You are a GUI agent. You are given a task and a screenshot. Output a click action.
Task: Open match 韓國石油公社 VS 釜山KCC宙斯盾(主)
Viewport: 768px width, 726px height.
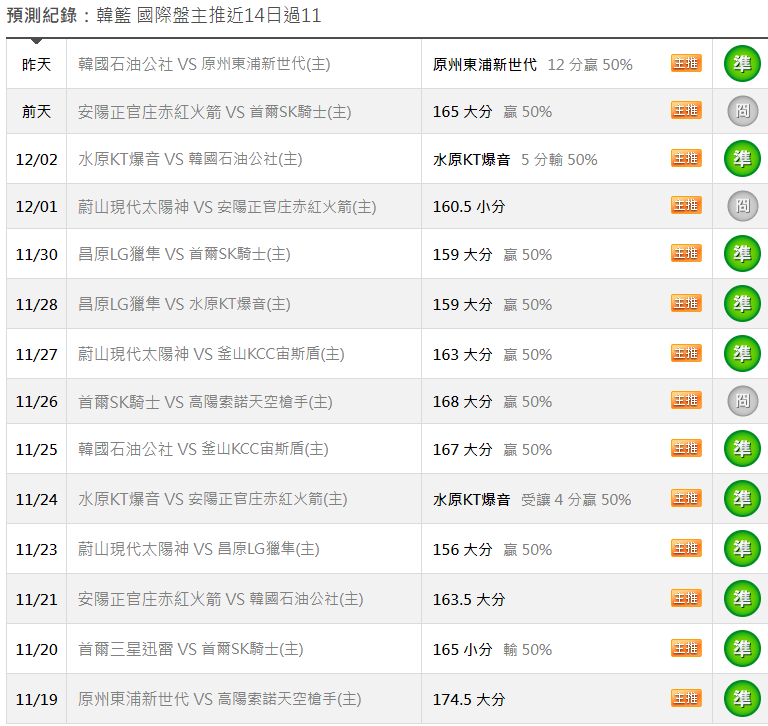(203, 449)
